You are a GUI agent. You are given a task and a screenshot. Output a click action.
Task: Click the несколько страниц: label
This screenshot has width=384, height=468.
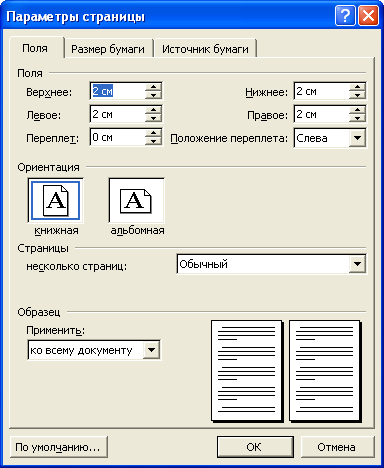click(x=77, y=266)
